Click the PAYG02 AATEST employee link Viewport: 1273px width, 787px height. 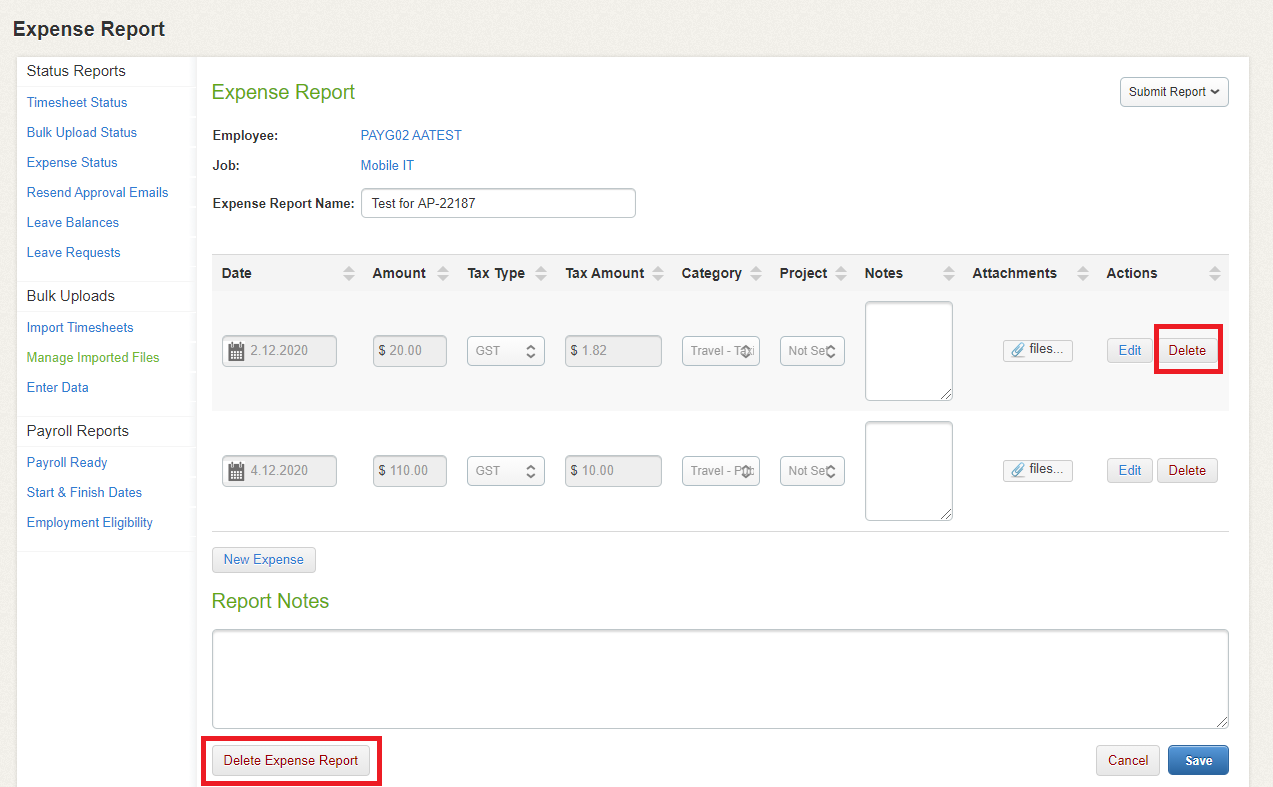coord(411,135)
